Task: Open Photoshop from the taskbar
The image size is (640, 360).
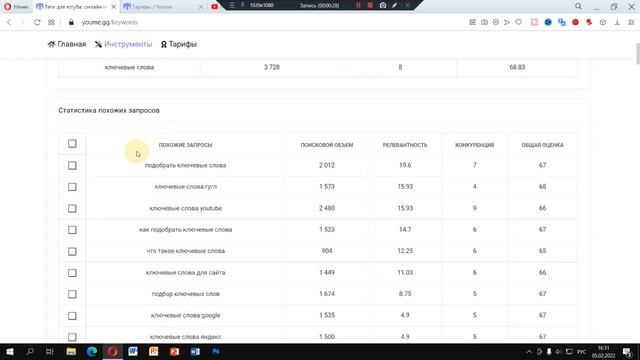Action: click(x=216, y=351)
